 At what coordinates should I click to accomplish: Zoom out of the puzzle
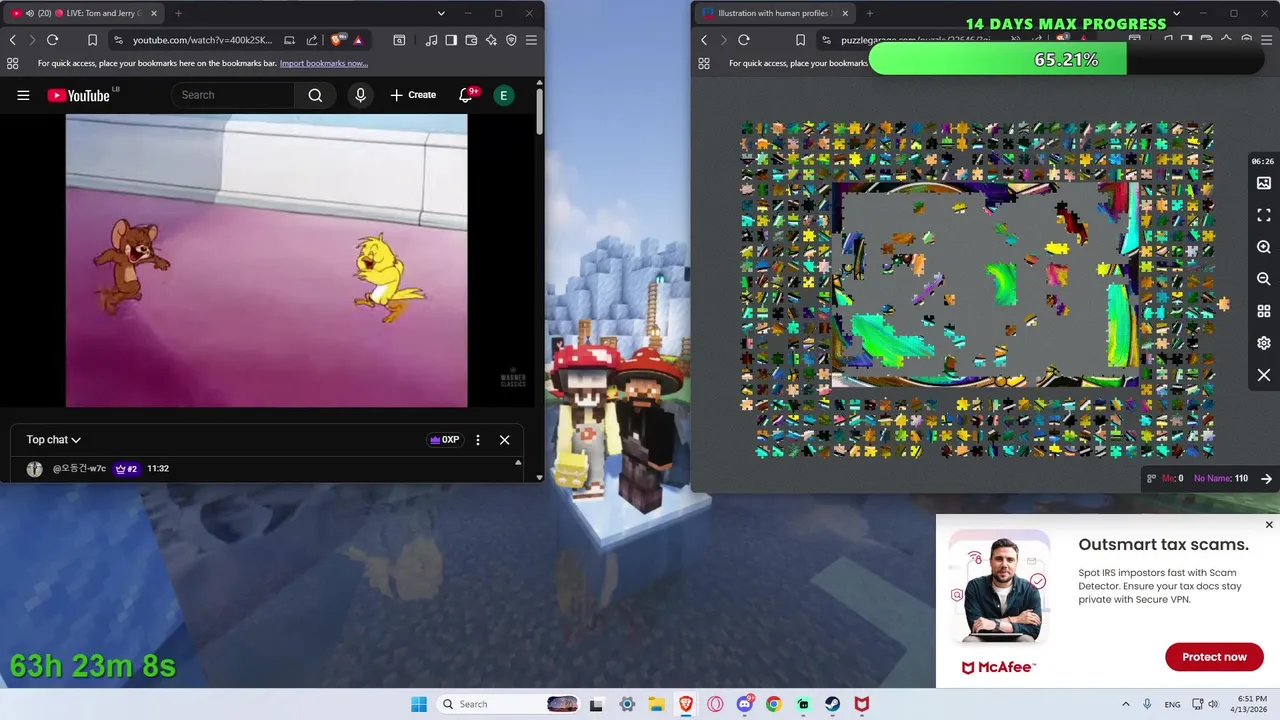(x=1264, y=279)
